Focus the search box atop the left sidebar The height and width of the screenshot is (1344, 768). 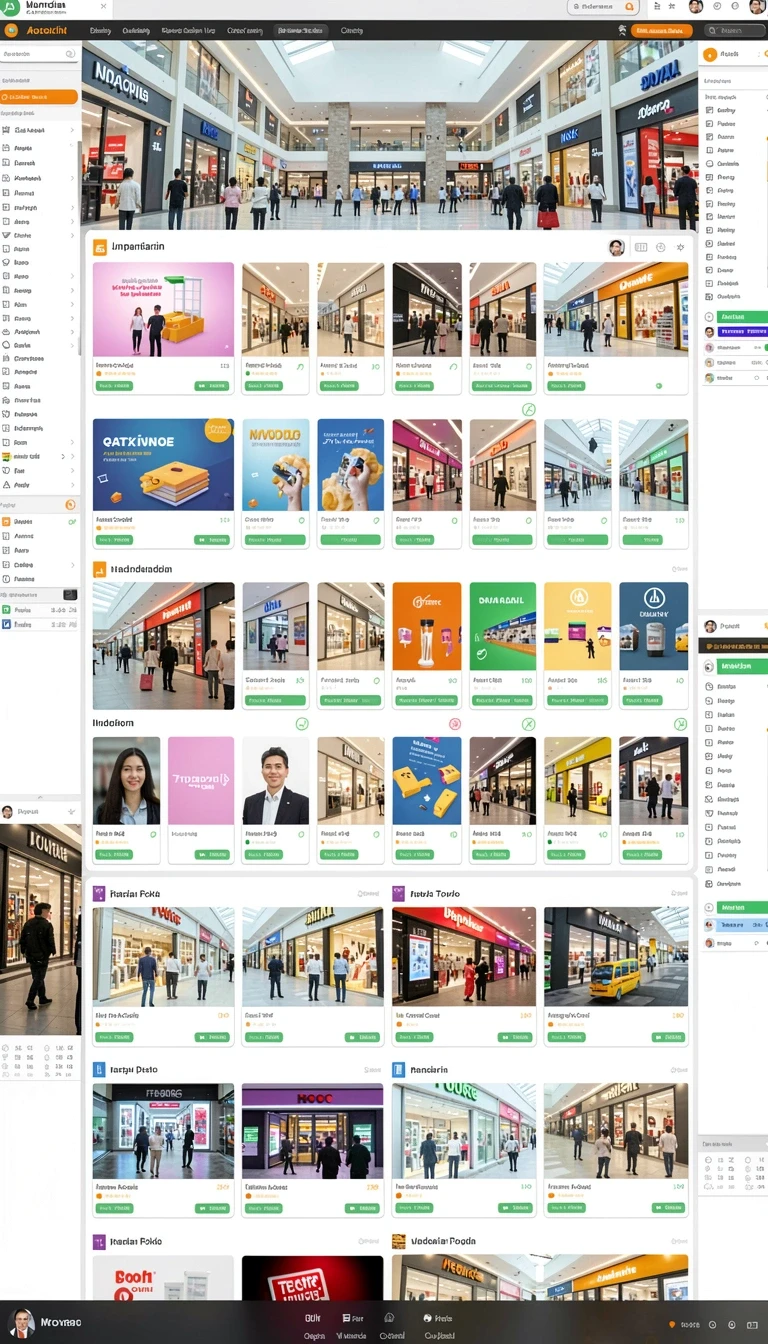pyautogui.click(x=39, y=54)
